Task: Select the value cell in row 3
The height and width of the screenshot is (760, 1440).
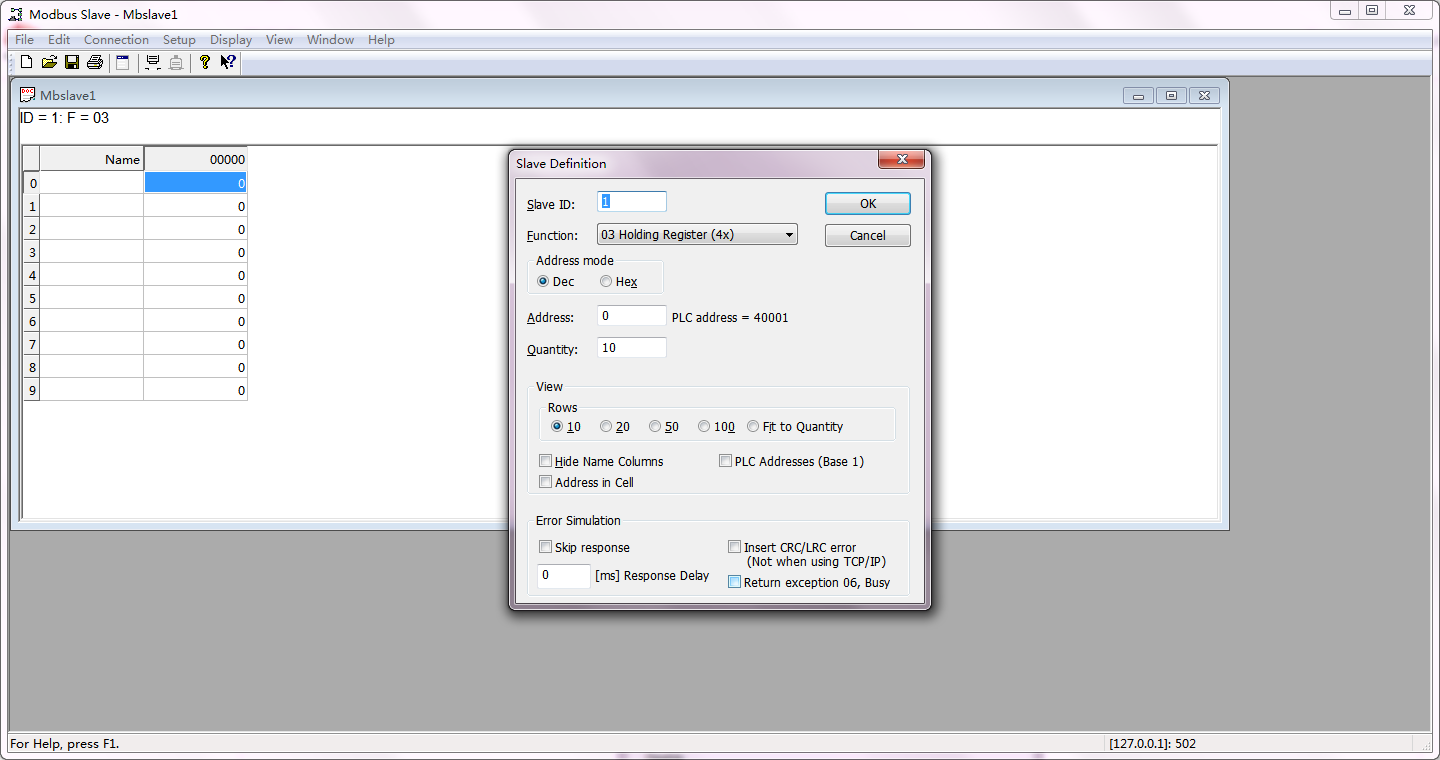Action: pos(196,252)
